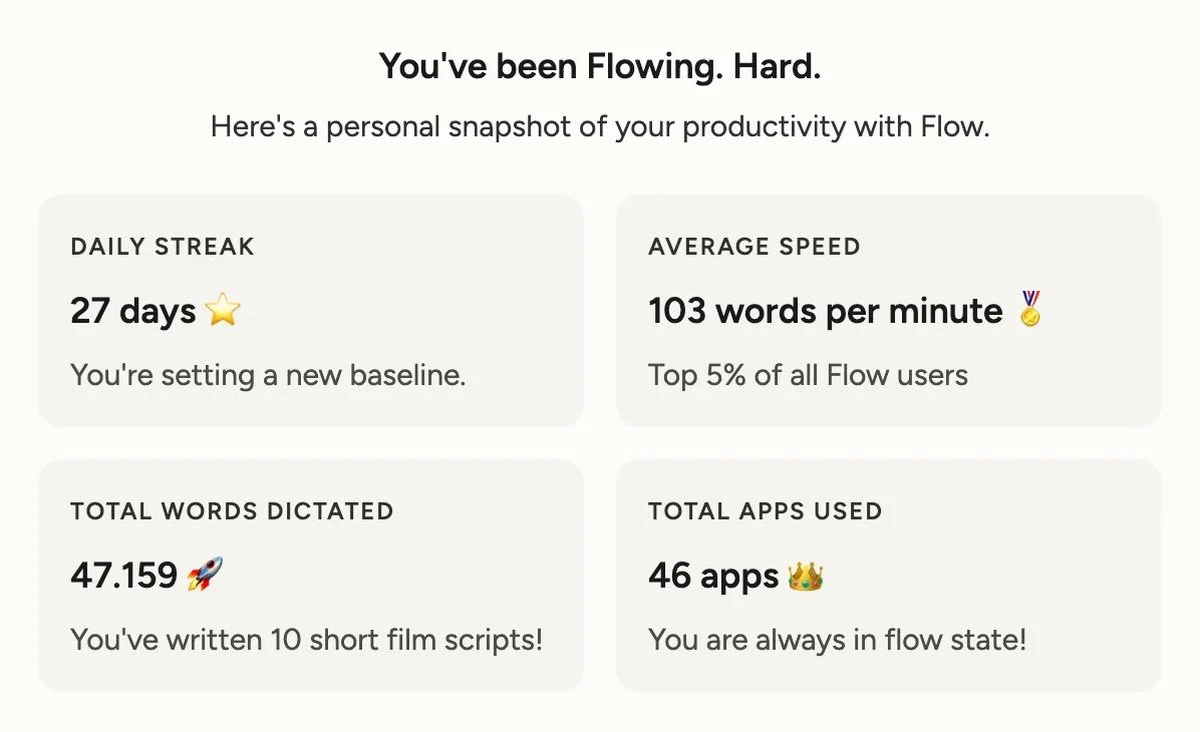Click the star emoji beside 27 days
This screenshot has width=1200, height=732.
pyautogui.click(x=223, y=311)
